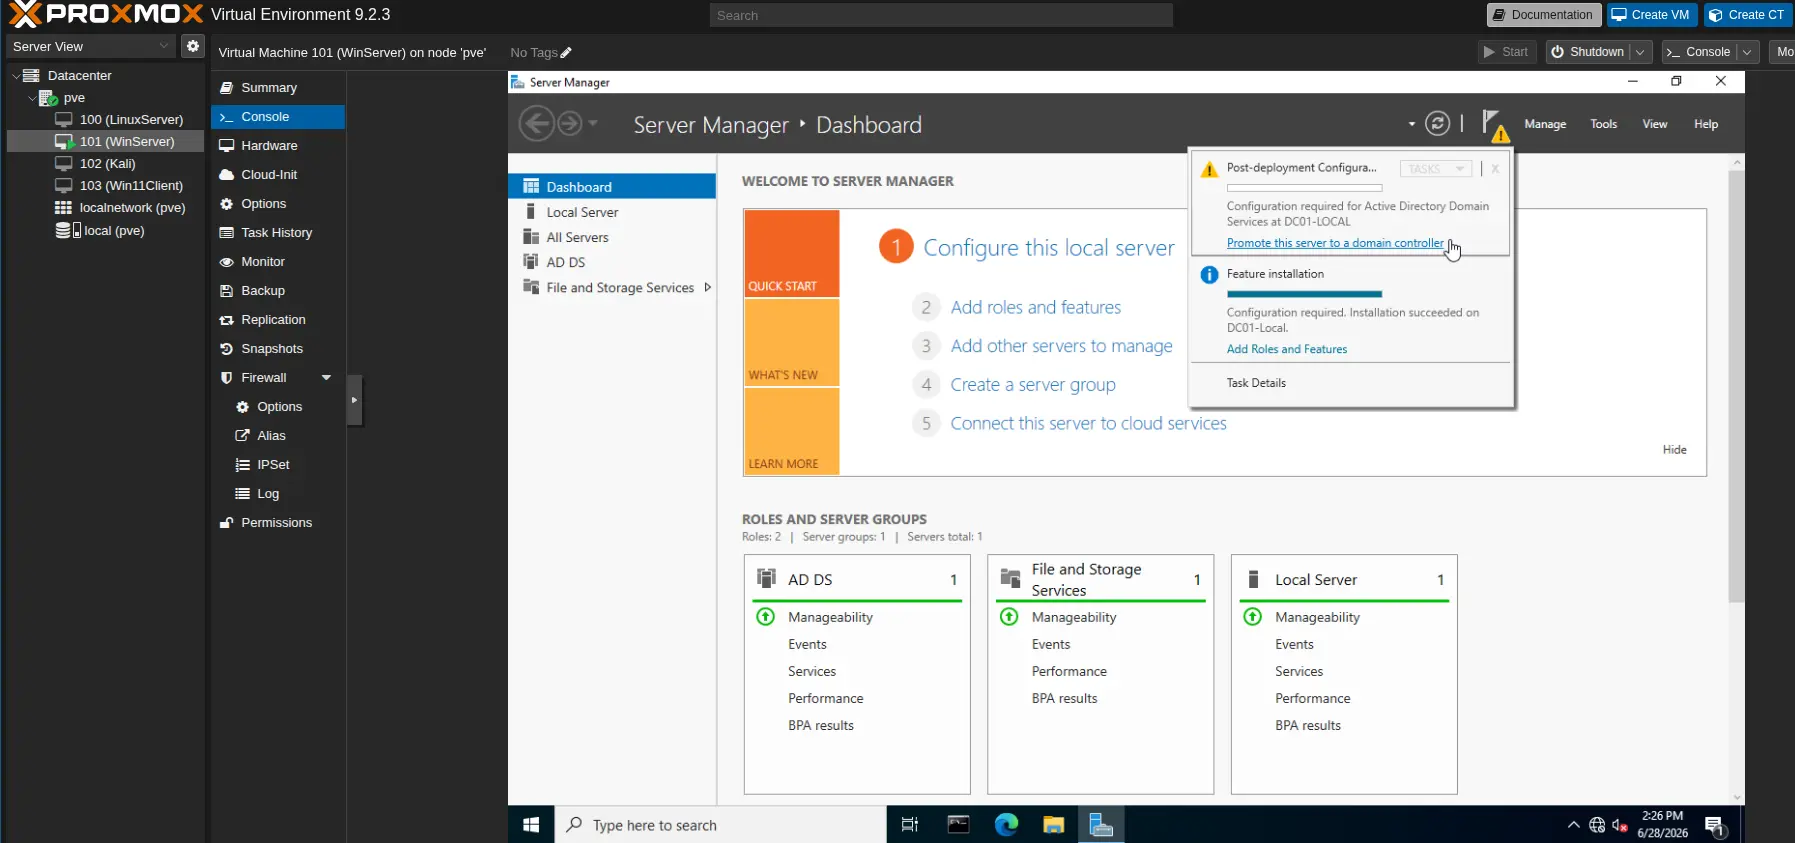Open the Shutdown dropdown arrow
Viewport: 1795px width, 843px height.
tap(1640, 52)
